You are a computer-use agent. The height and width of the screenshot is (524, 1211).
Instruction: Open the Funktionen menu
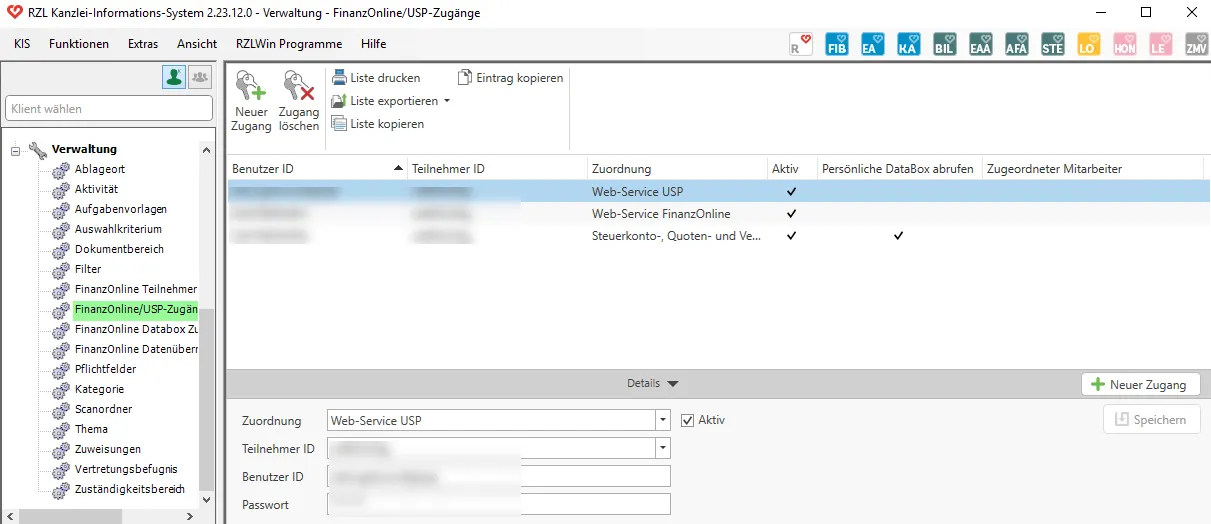[x=79, y=44]
